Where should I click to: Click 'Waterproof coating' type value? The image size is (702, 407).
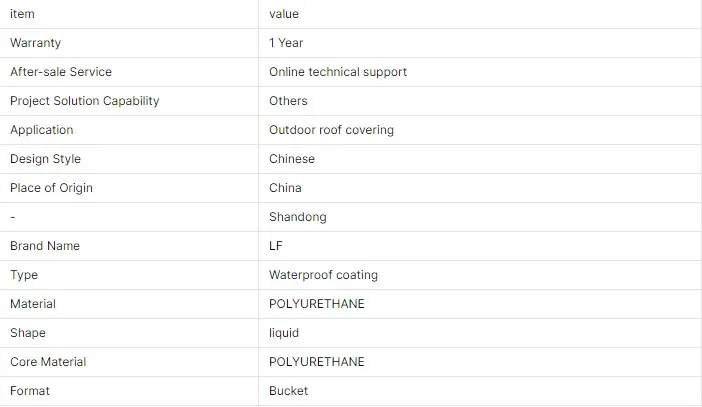[x=323, y=275]
